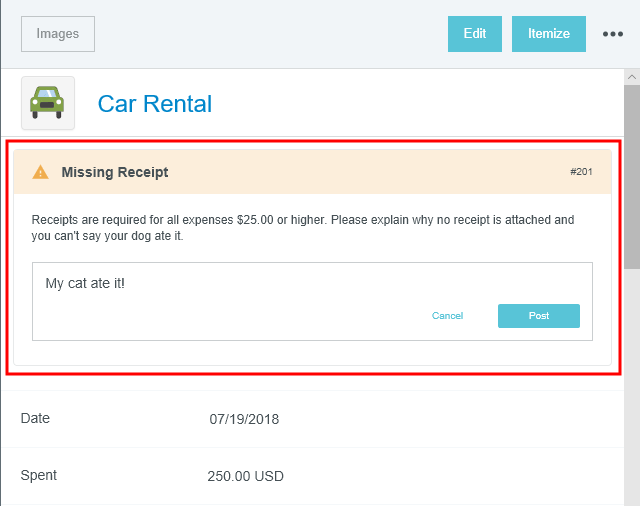Image resolution: width=640 pixels, height=506 pixels.
Task: Click the #201 violation number
Action: [581, 172]
